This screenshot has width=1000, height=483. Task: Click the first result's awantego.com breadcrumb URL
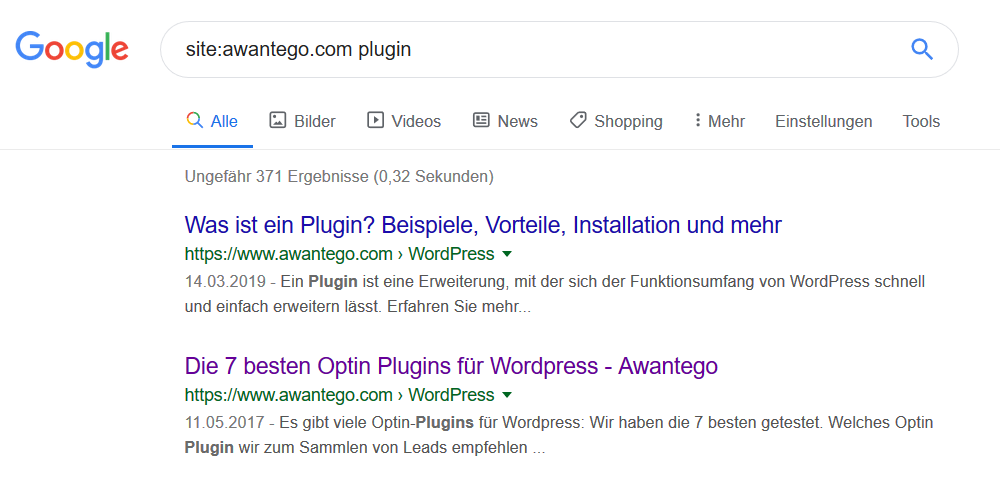point(339,254)
